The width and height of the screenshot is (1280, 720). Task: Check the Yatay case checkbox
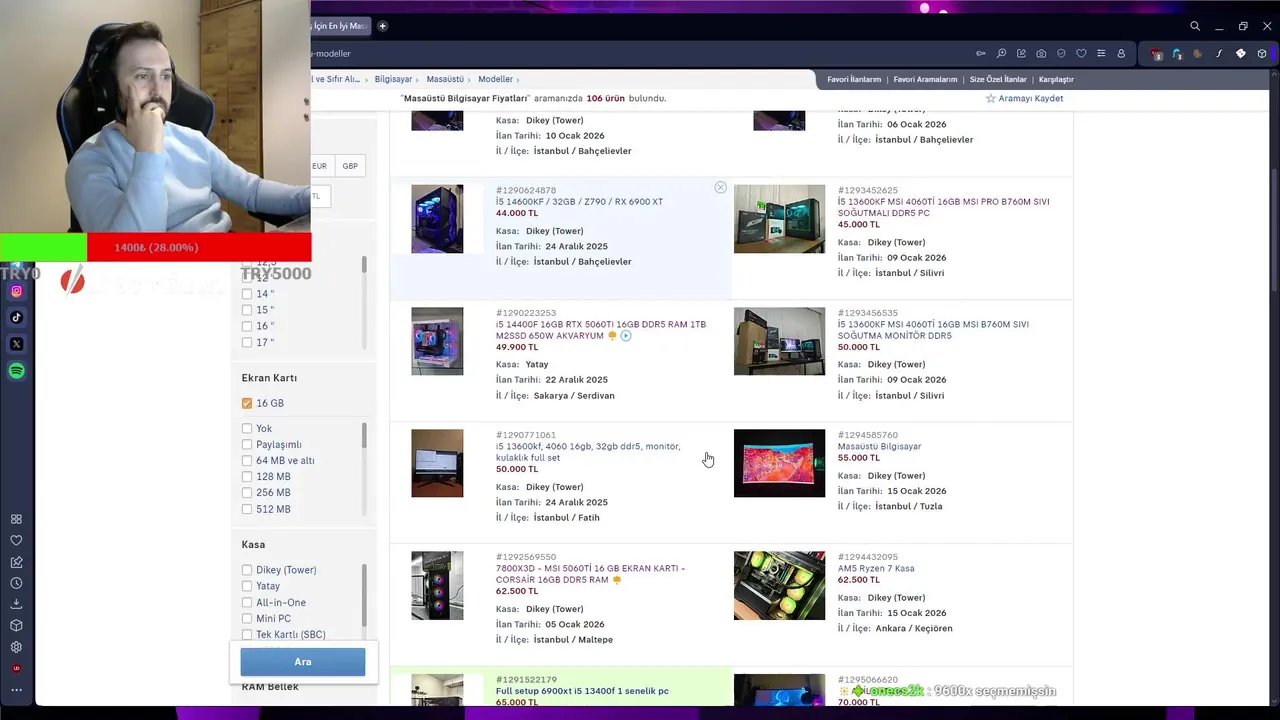point(247,586)
